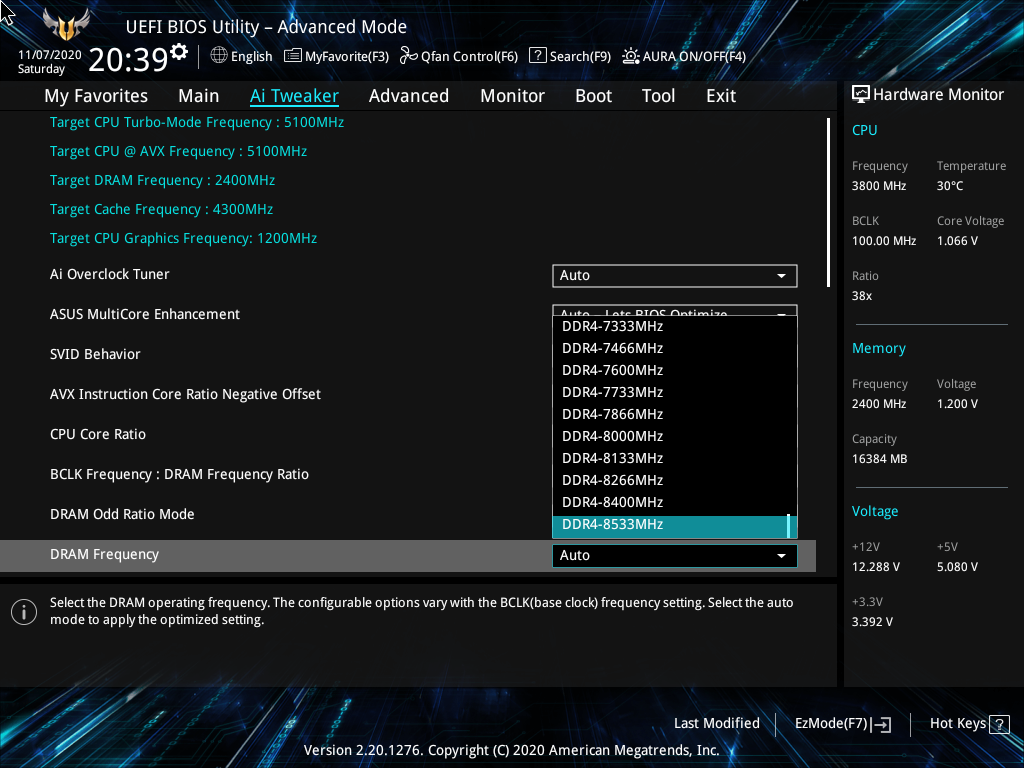Click the dropdown list scrollbar thumb

tap(789, 526)
